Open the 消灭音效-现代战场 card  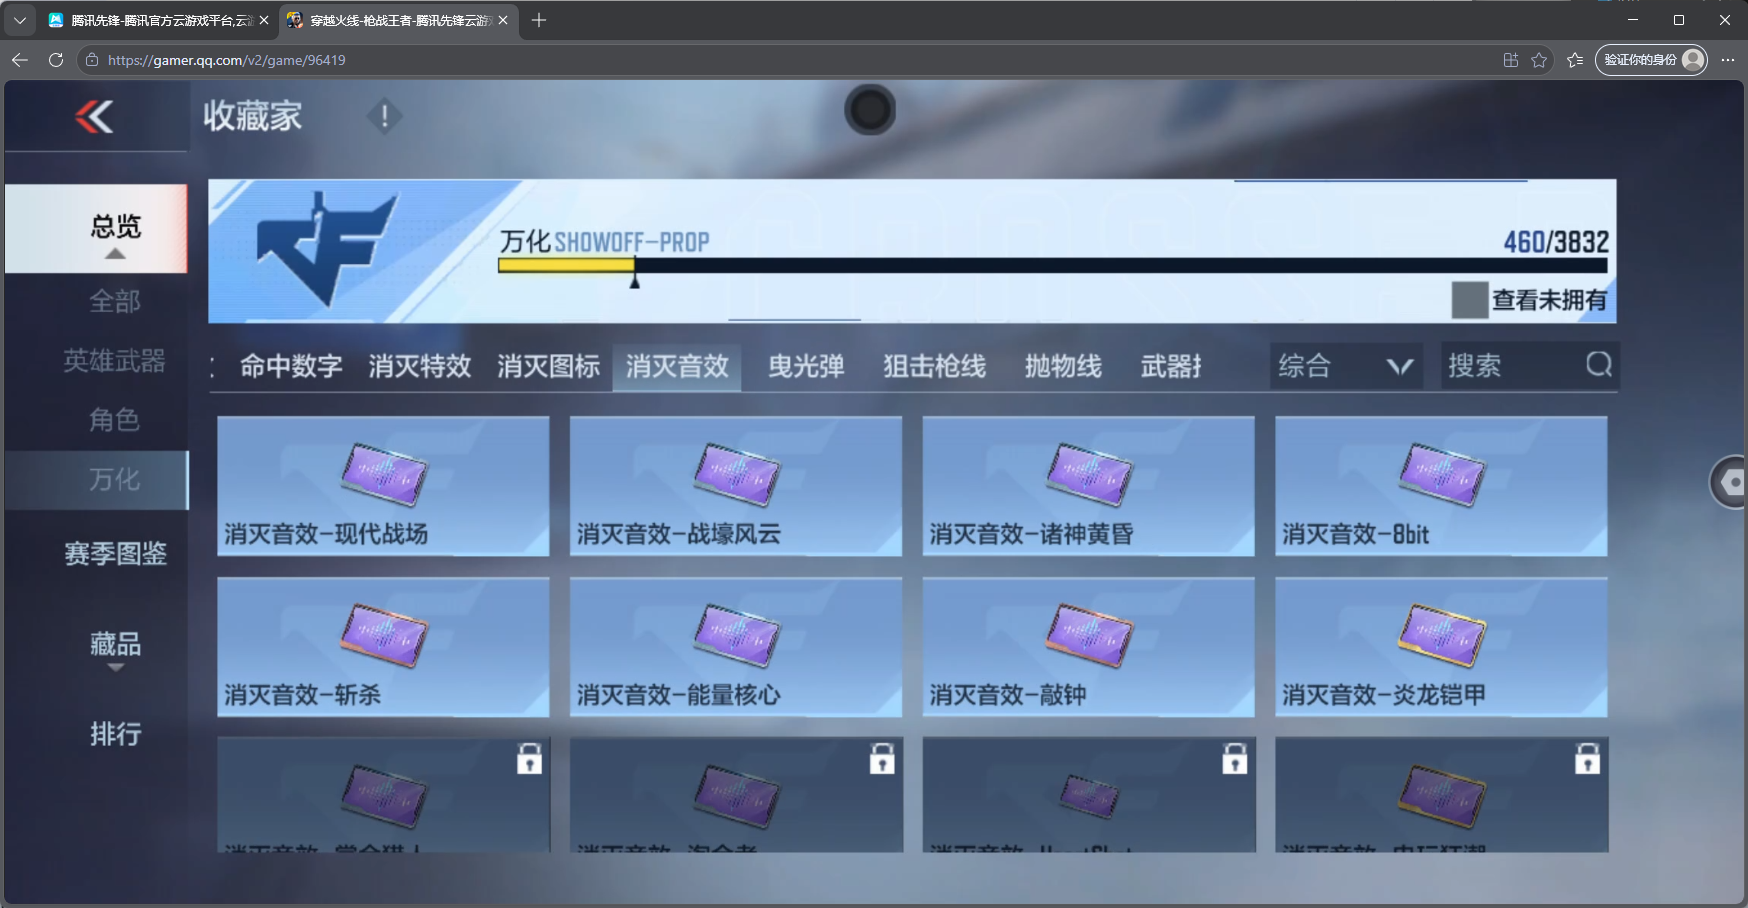coord(383,486)
